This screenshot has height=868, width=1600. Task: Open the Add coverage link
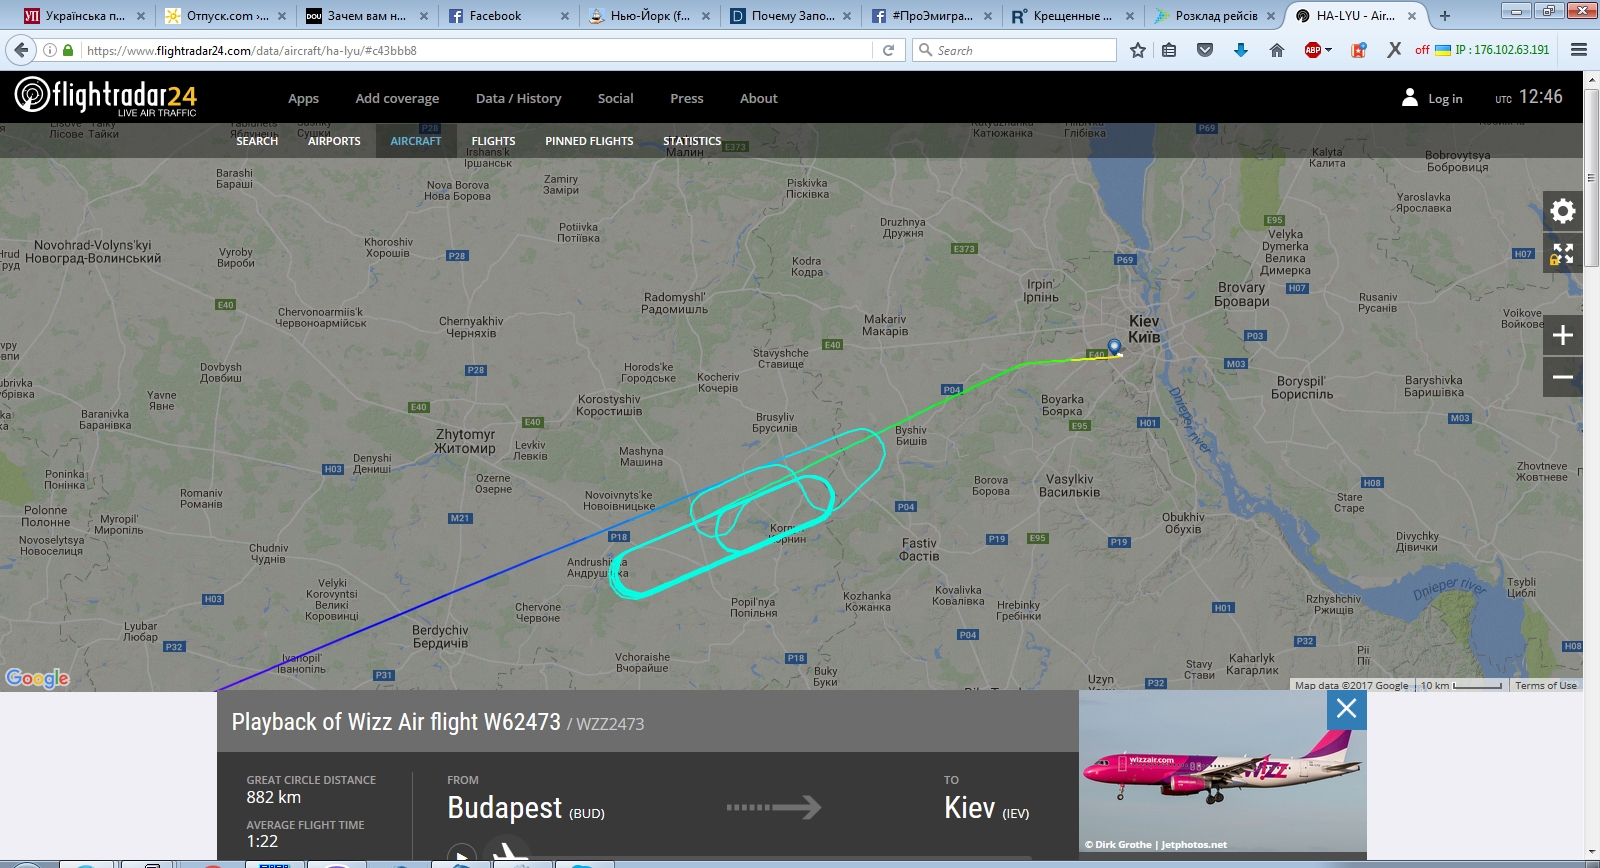click(397, 98)
